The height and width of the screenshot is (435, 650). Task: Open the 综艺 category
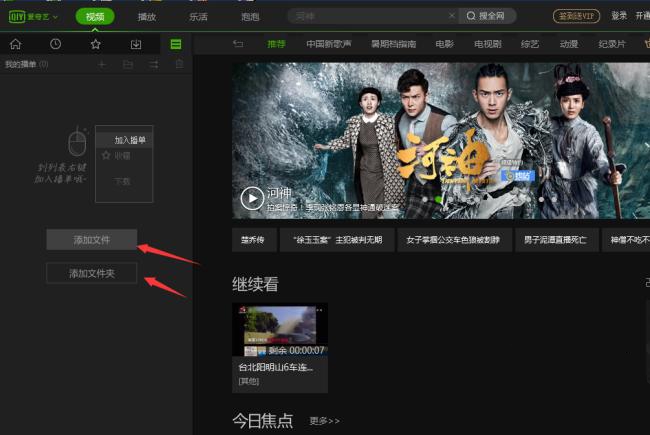coord(530,44)
